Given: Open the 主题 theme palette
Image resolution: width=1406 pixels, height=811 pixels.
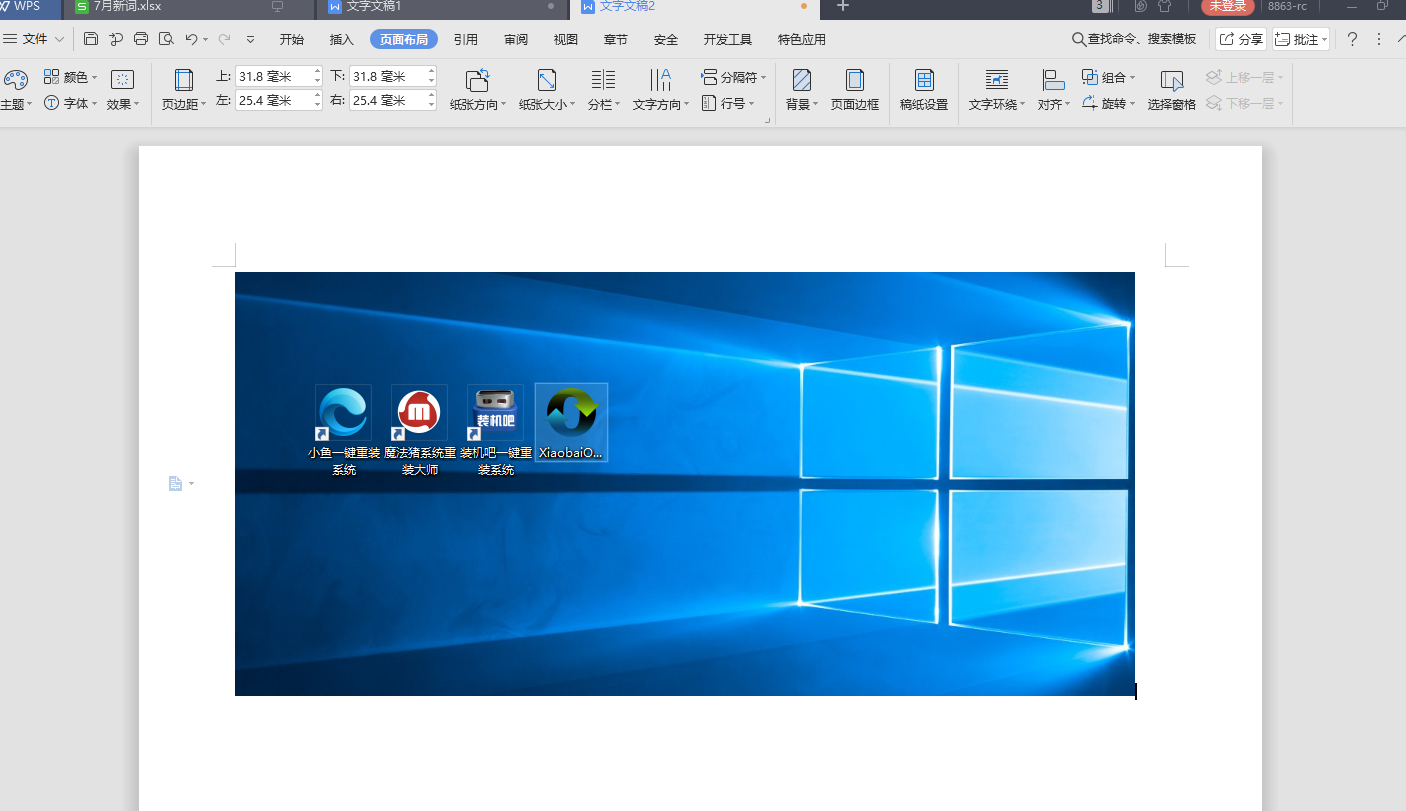Looking at the screenshot, I should [15, 89].
